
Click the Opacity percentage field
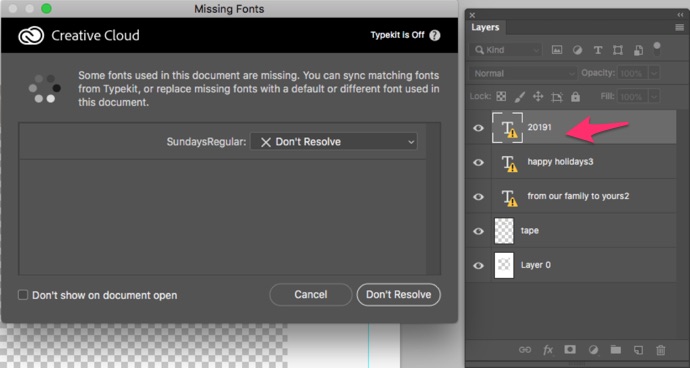click(x=633, y=74)
